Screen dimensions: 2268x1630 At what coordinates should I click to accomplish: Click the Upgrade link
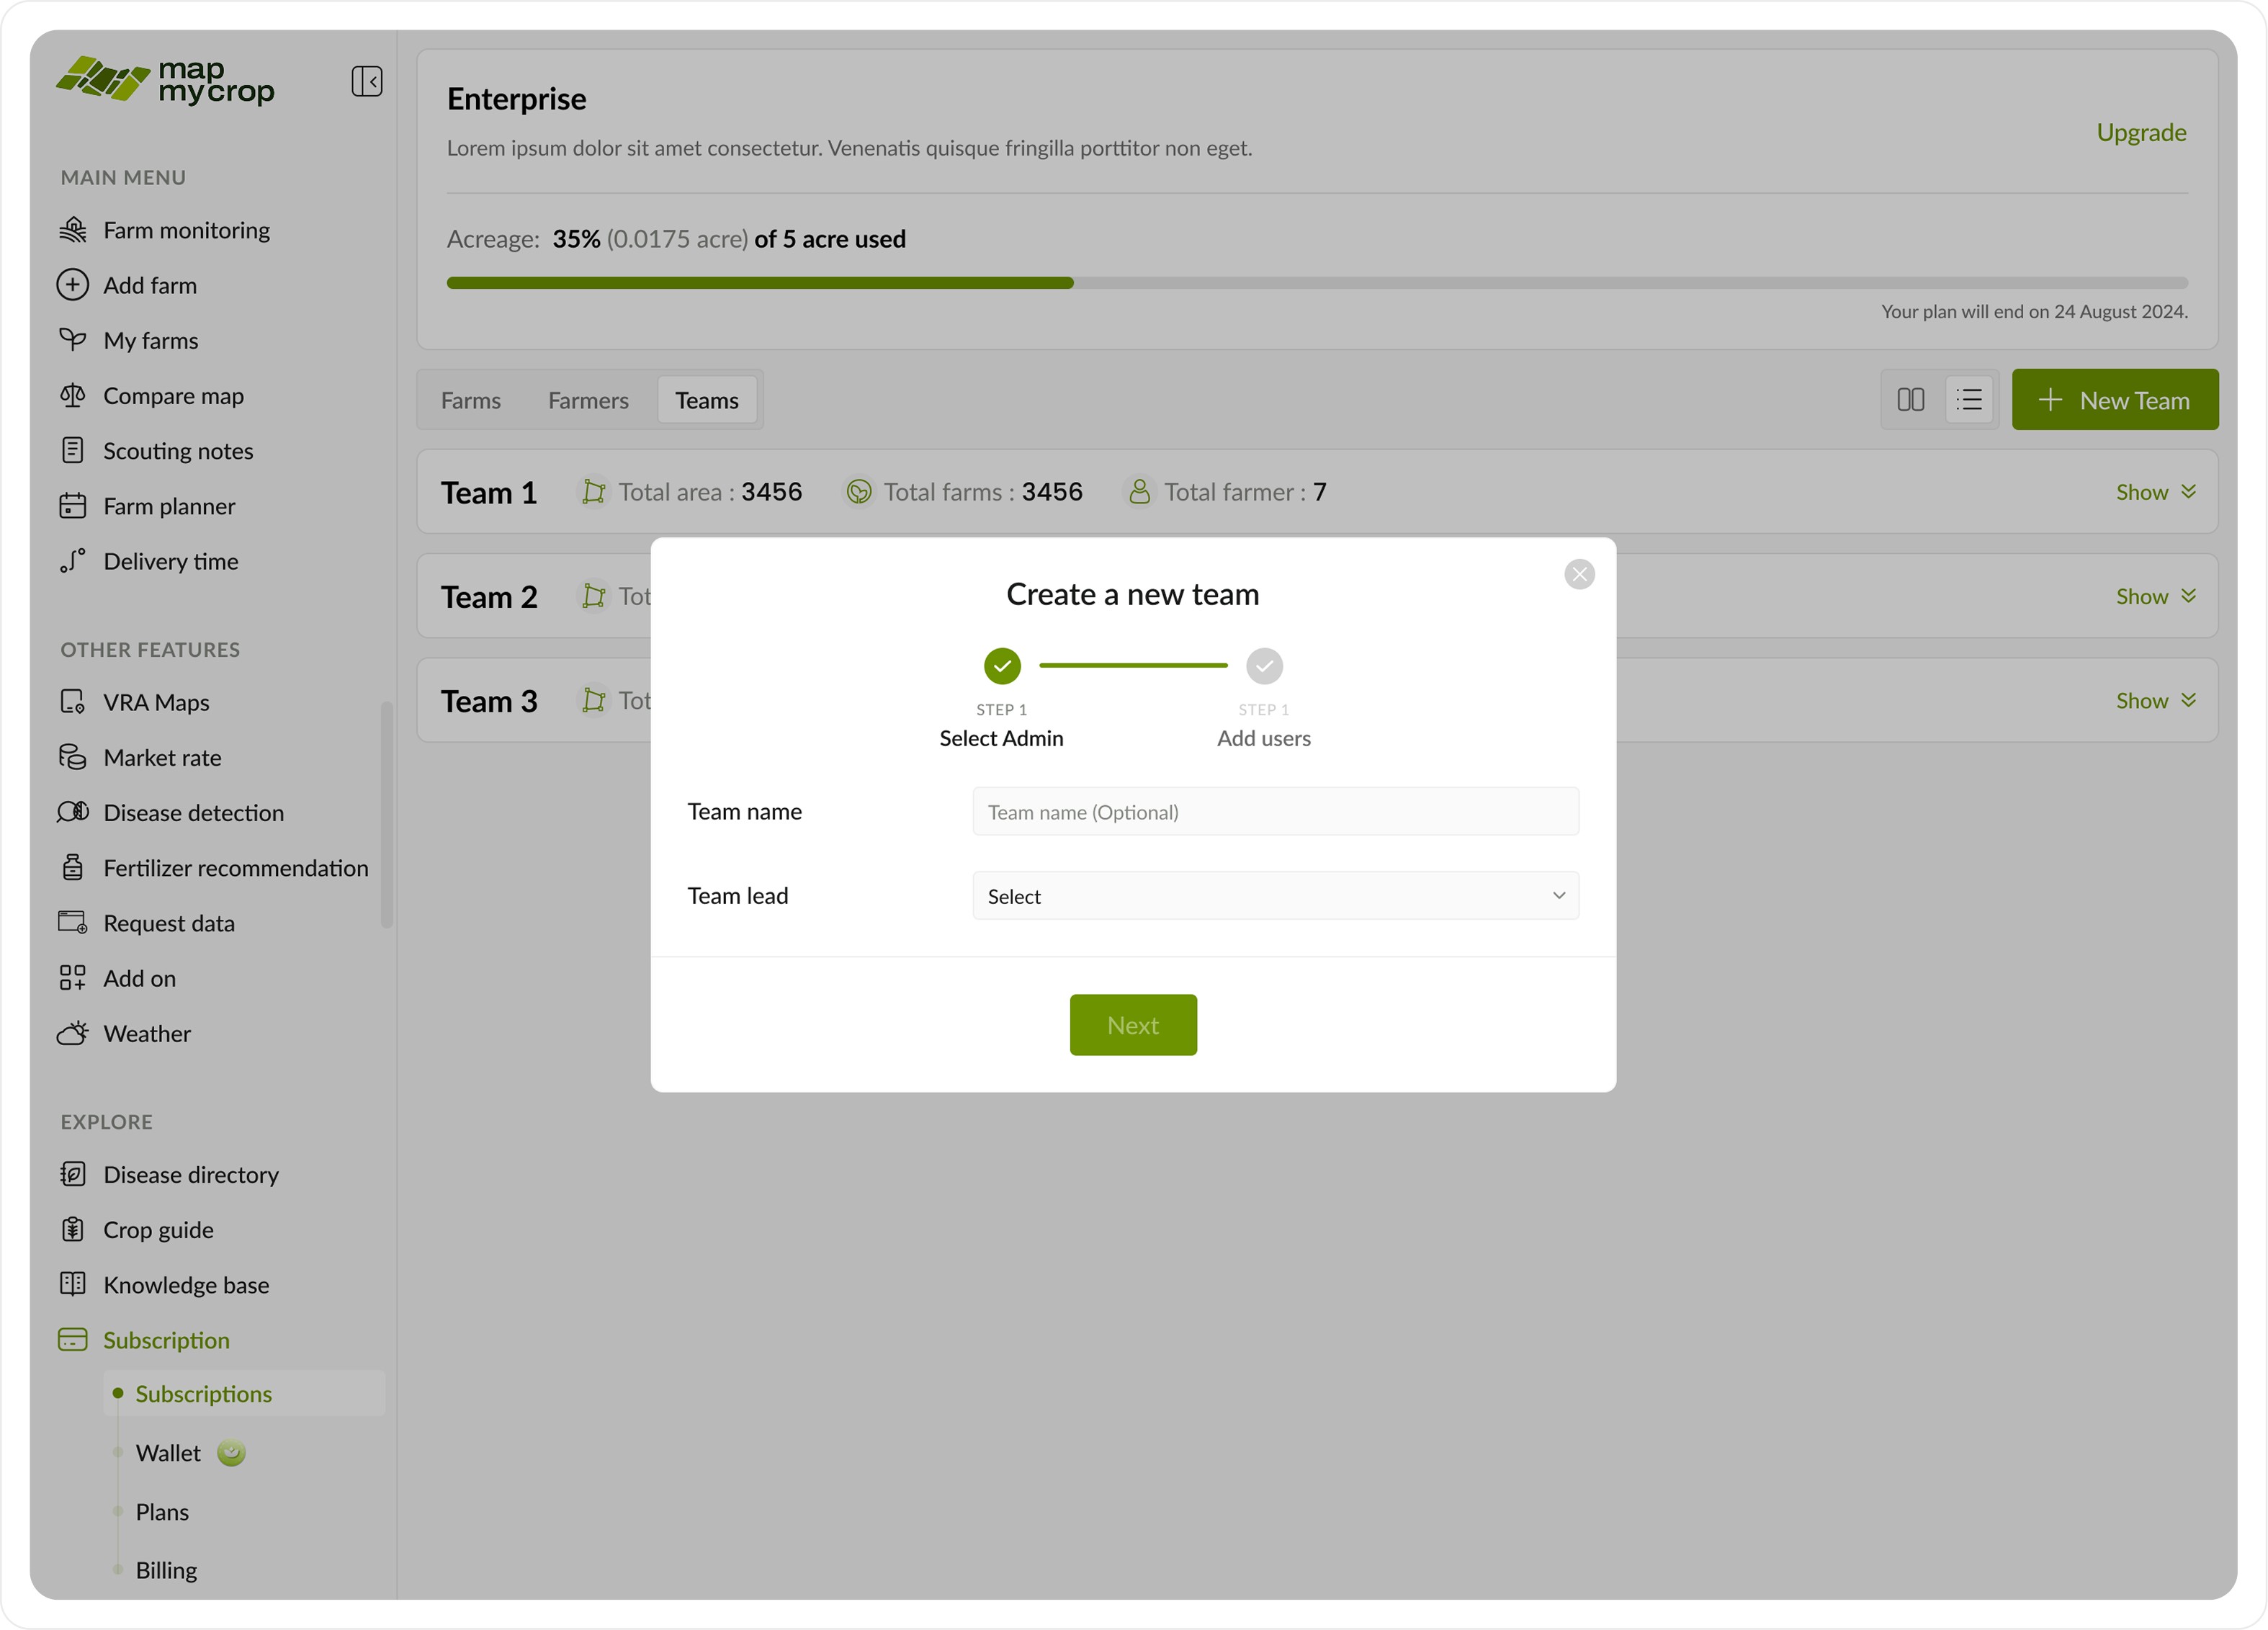pyautogui.click(x=2141, y=133)
